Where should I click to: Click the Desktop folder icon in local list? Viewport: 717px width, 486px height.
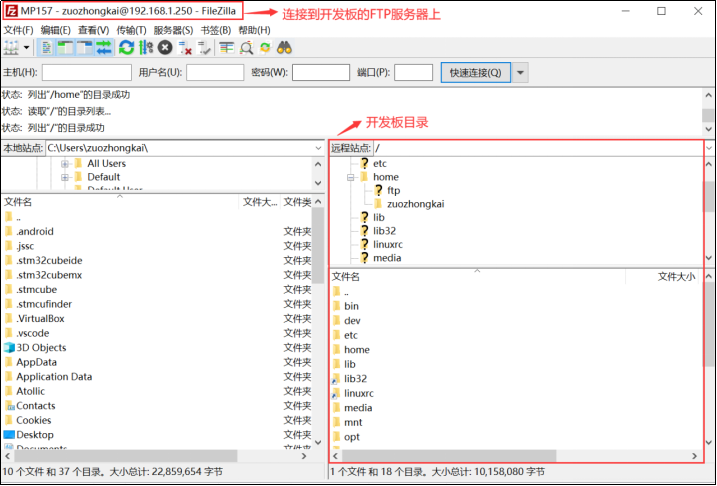[9, 435]
